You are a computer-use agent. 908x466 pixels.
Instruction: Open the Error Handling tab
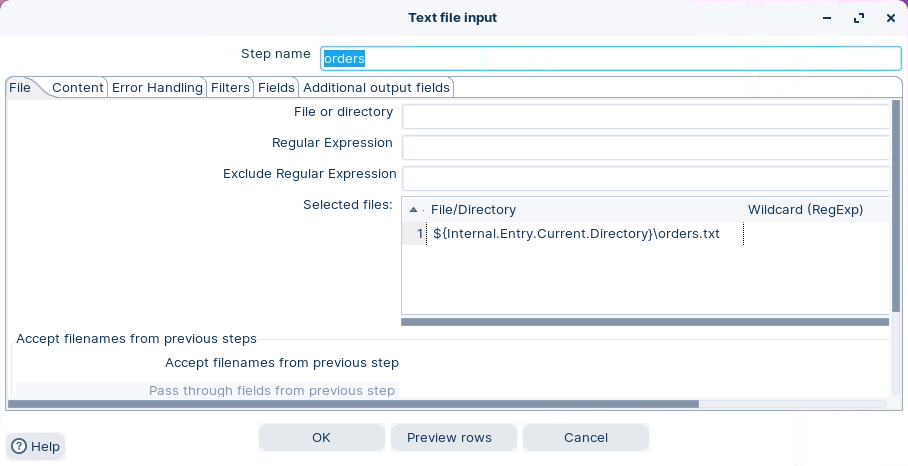(x=157, y=88)
